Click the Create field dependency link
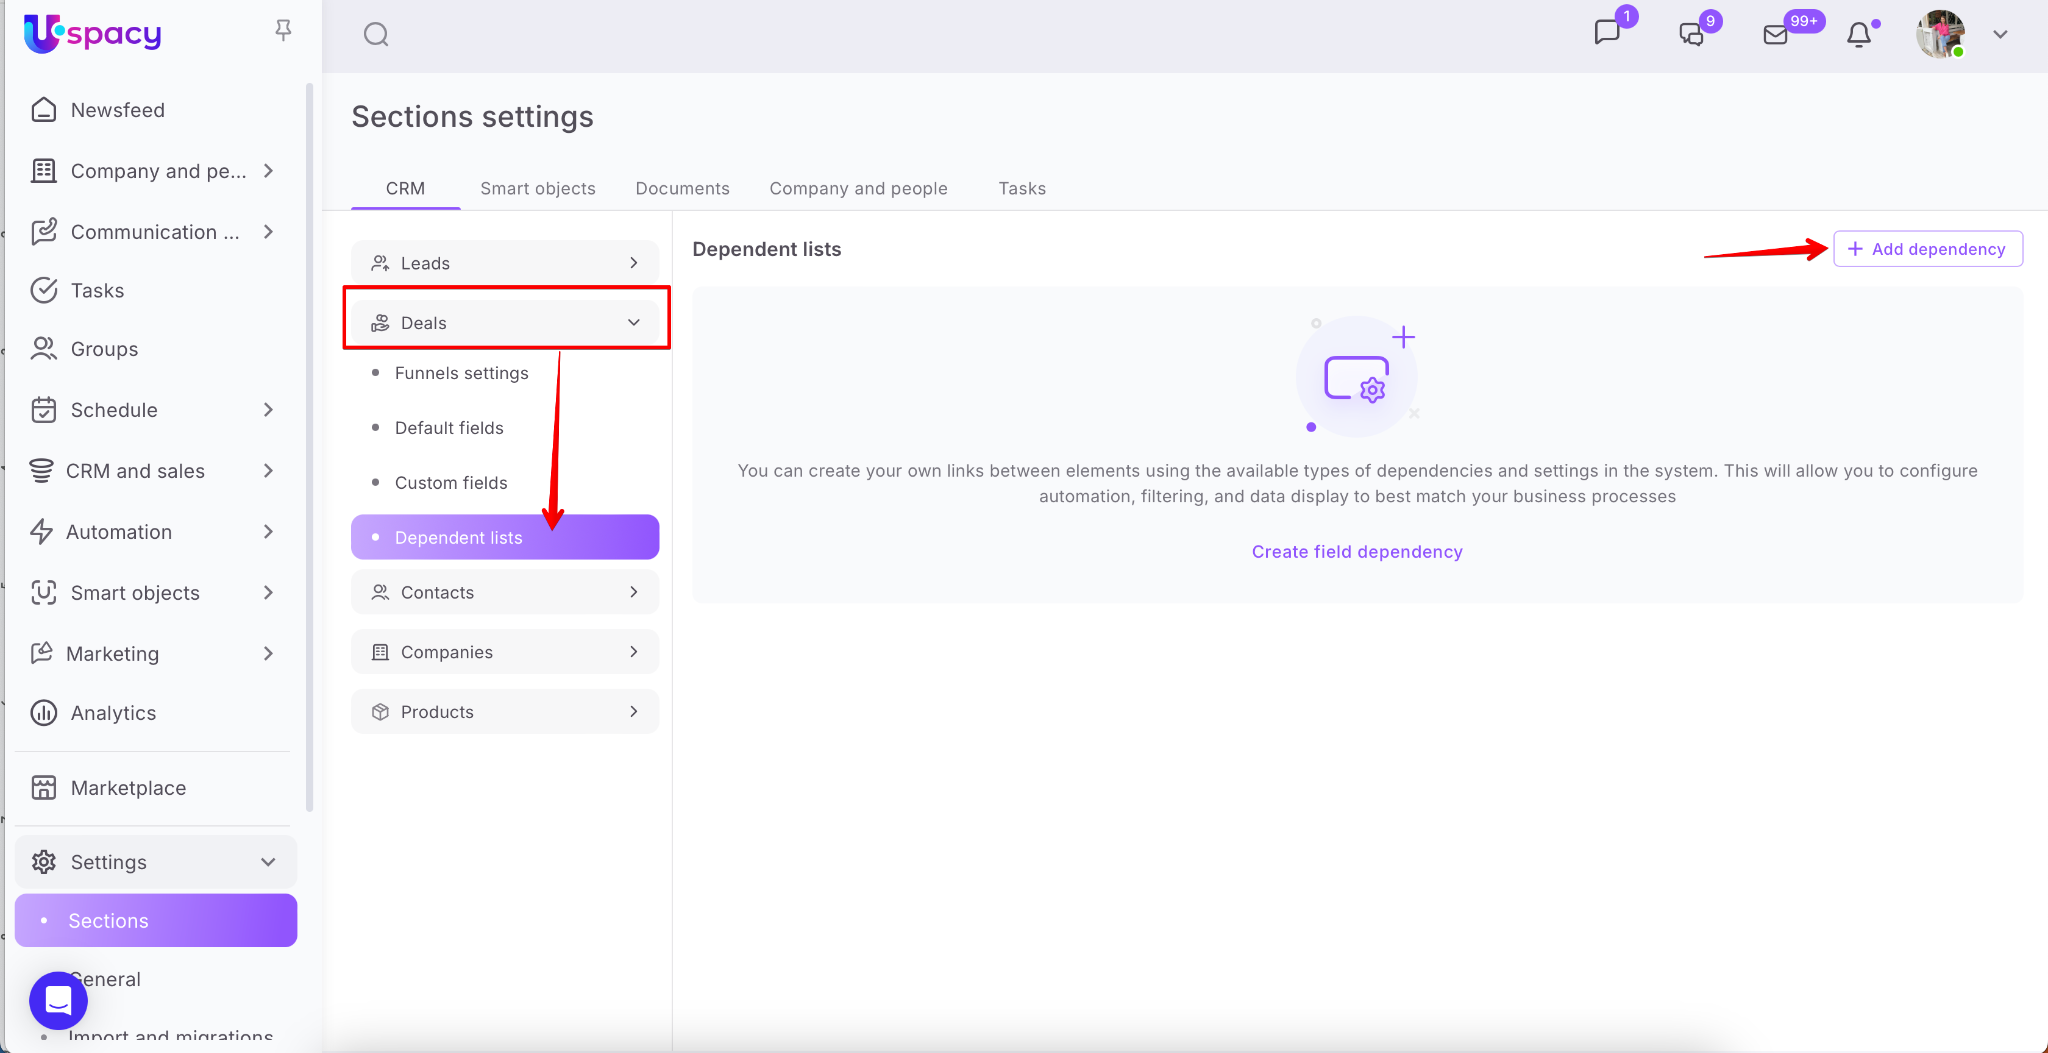The image size is (2048, 1053). [x=1357, y=552]
